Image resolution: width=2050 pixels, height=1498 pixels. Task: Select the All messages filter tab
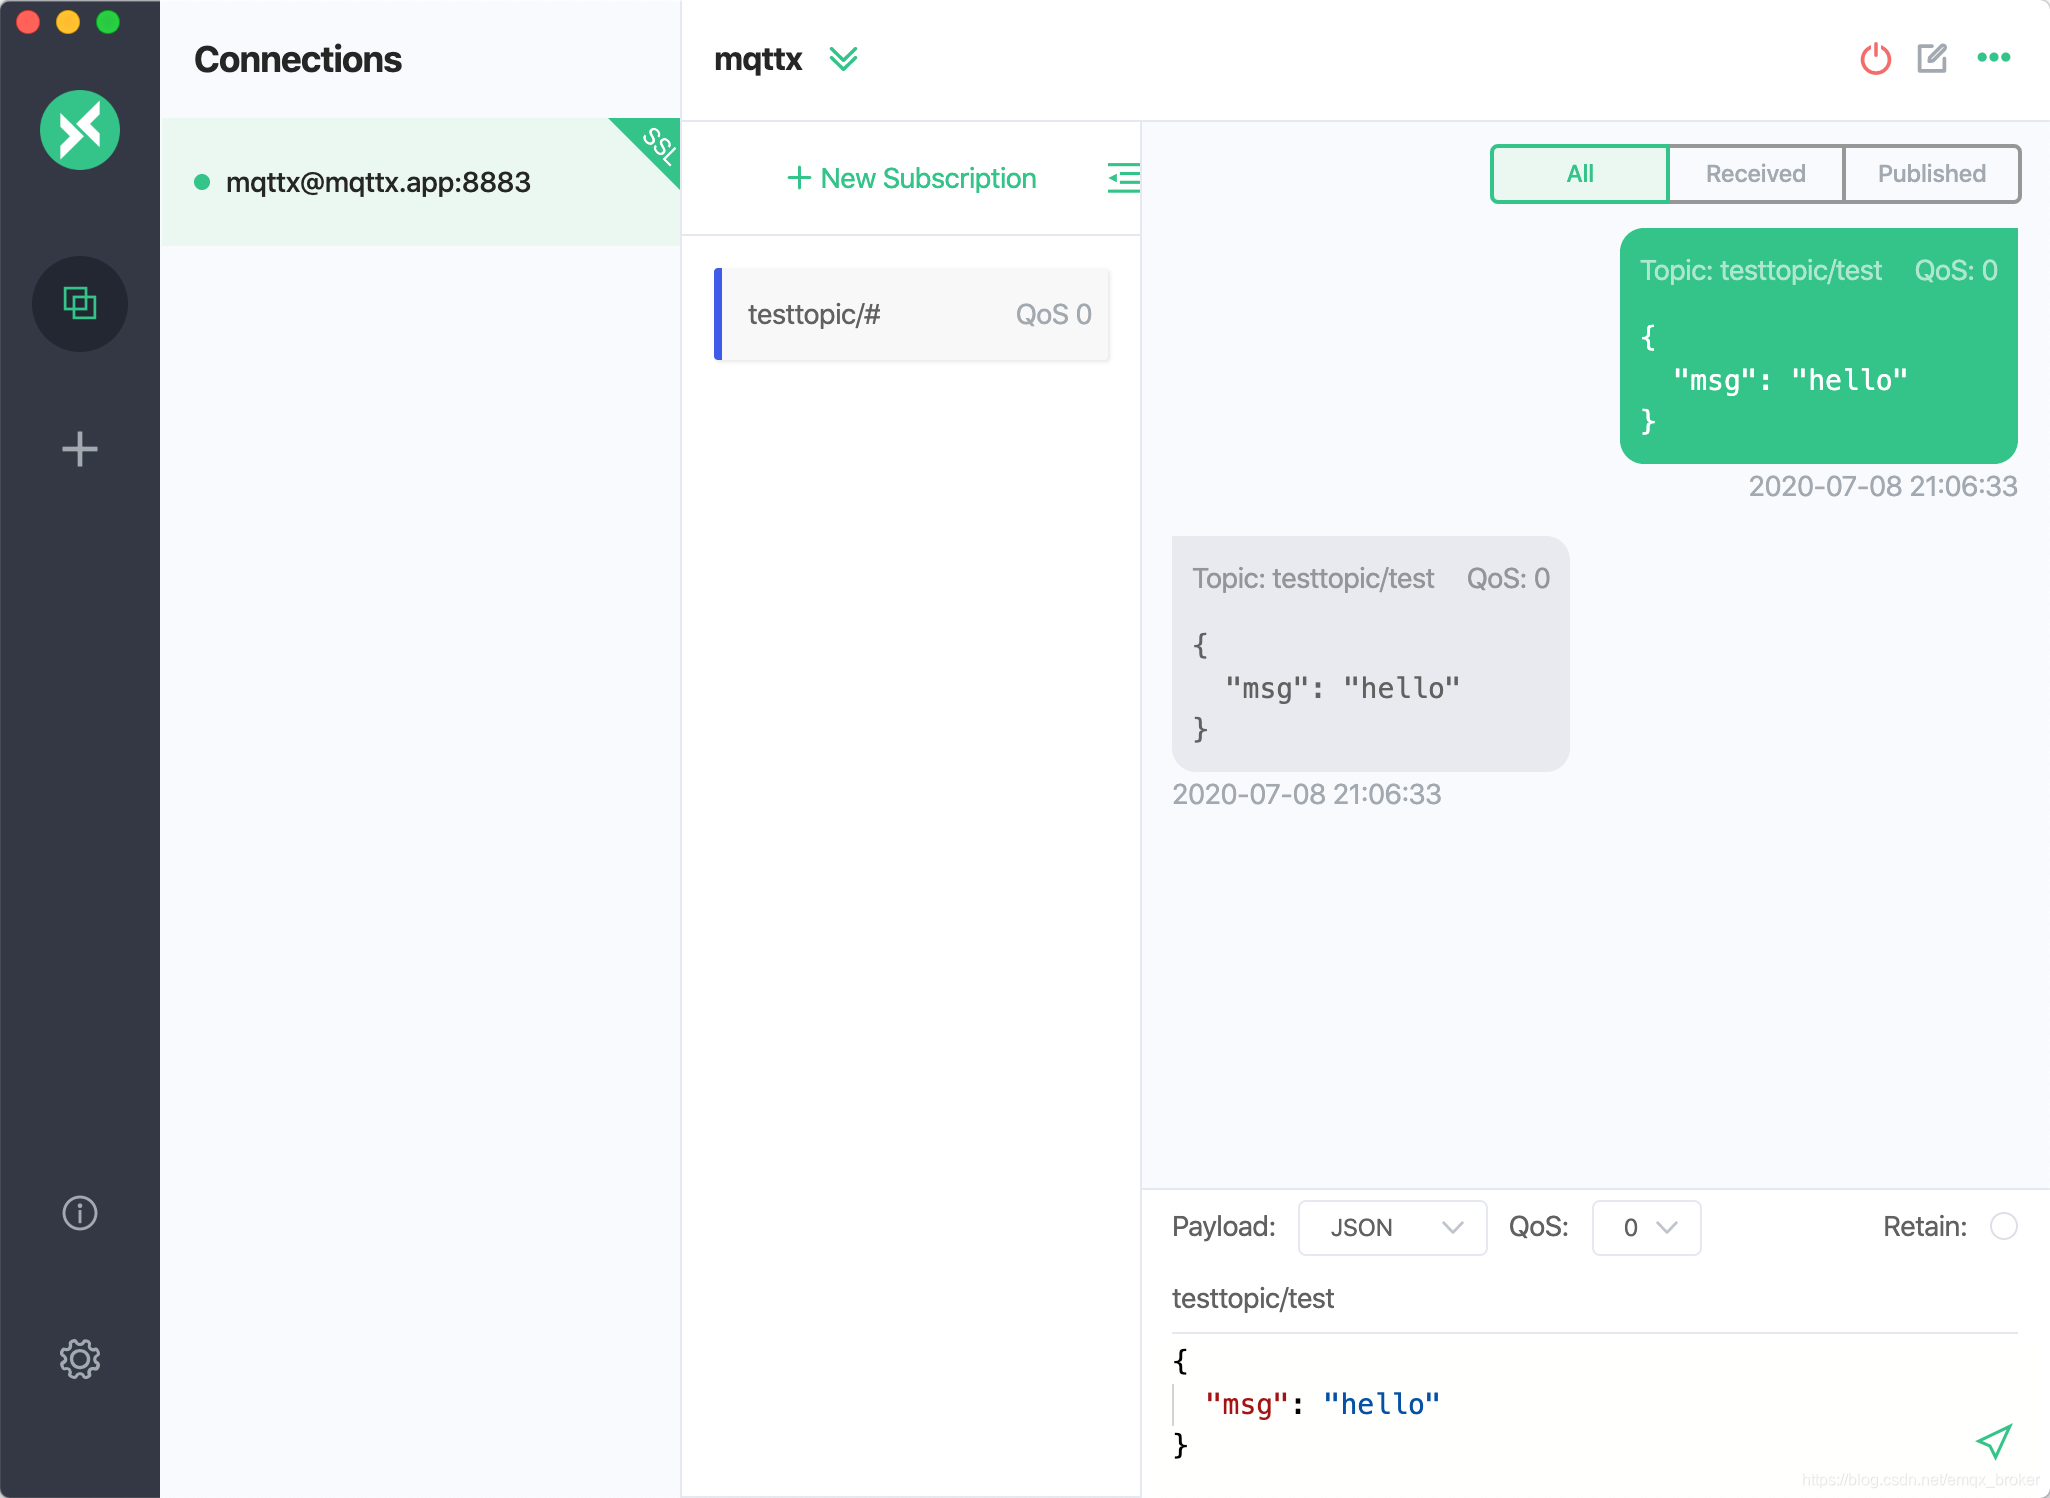point(1577,172)
